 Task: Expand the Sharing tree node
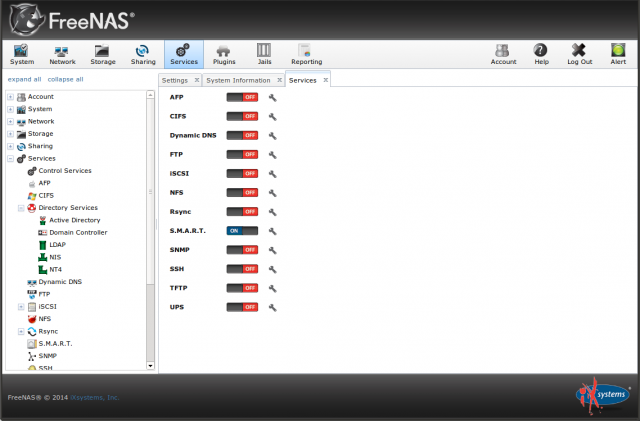(x=11, y=146)
